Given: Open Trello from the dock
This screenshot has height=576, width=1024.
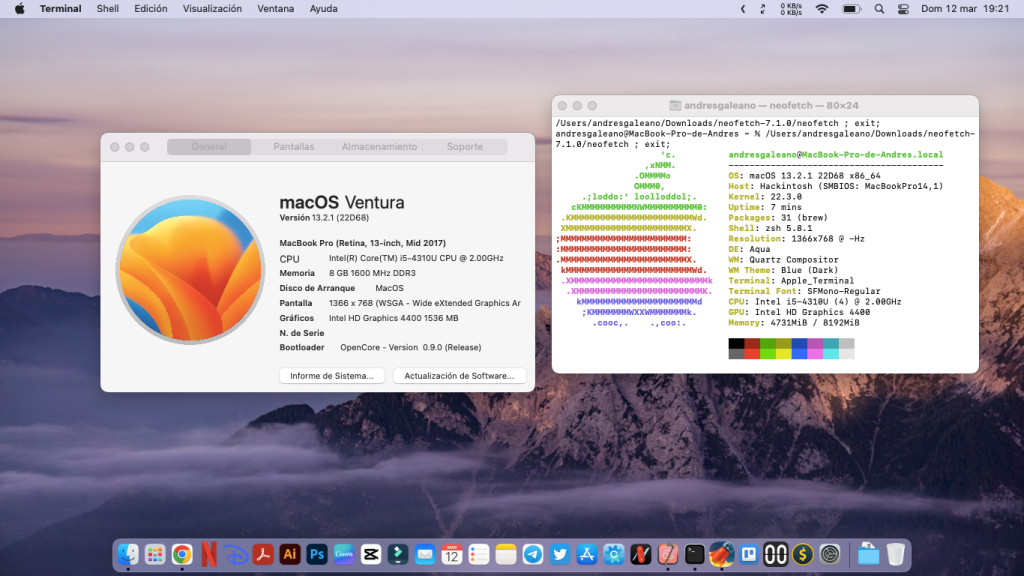Looking at the screenshot, I should 749,554.
